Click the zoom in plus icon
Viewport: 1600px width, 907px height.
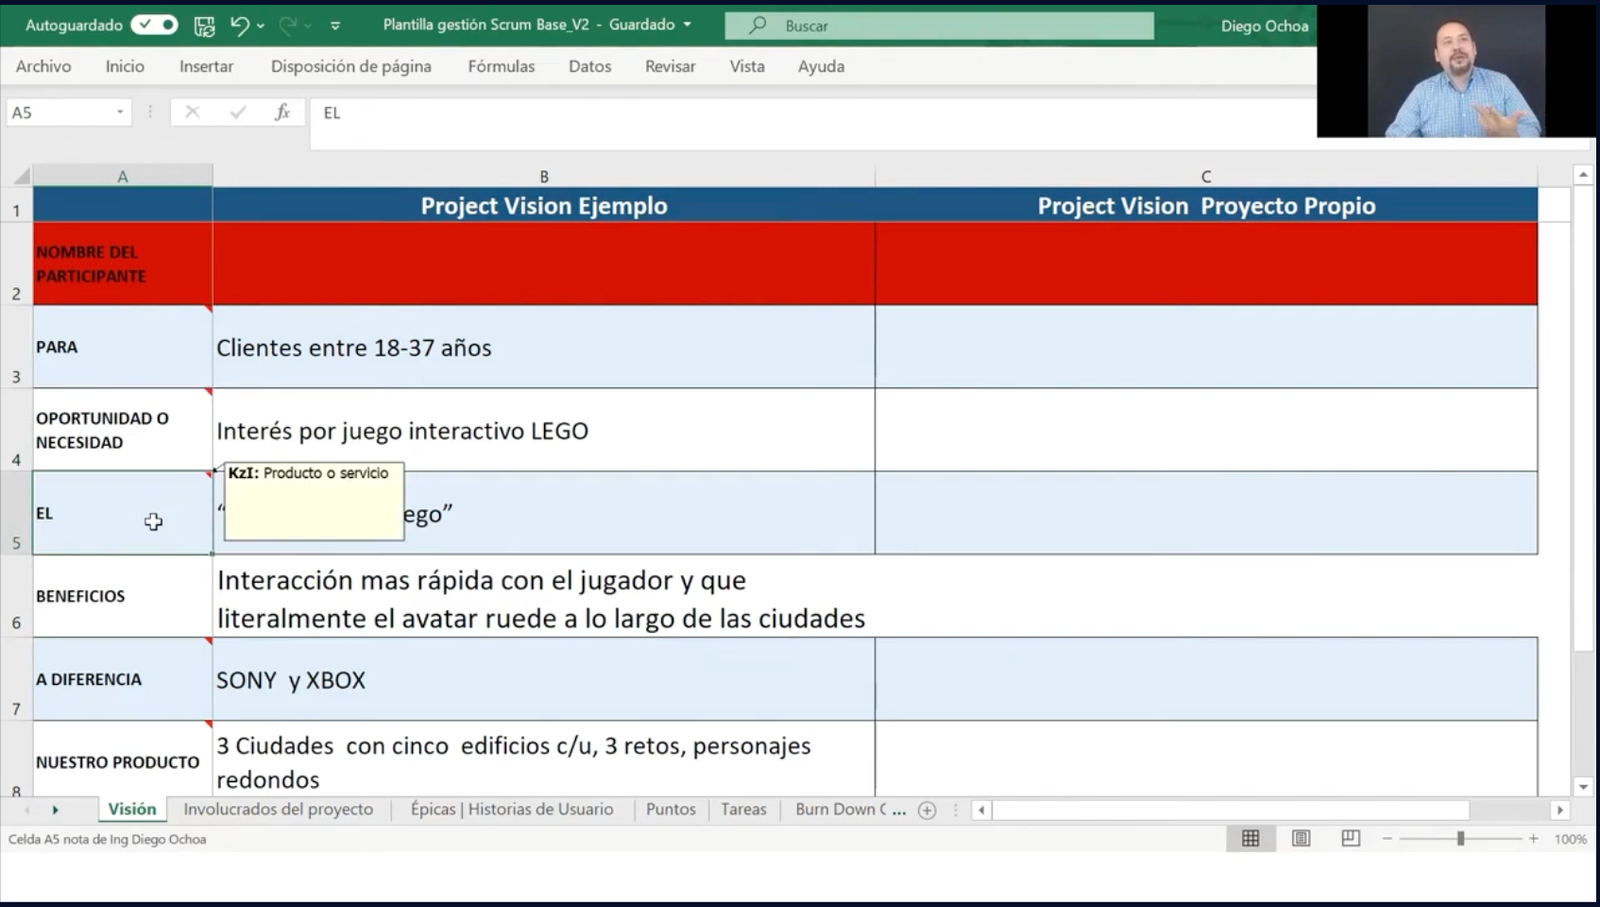click(1533, 839)
